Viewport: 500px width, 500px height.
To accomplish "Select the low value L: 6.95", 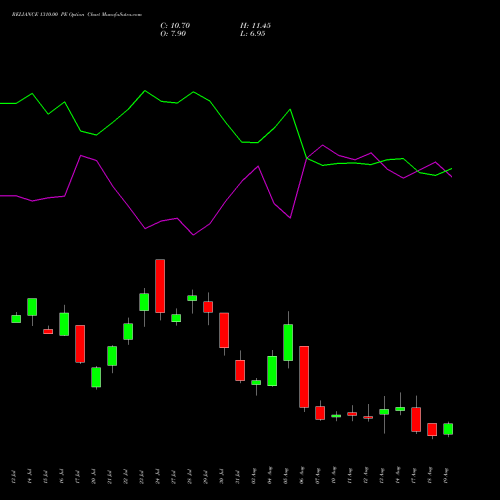I will (x=253, y=34).
